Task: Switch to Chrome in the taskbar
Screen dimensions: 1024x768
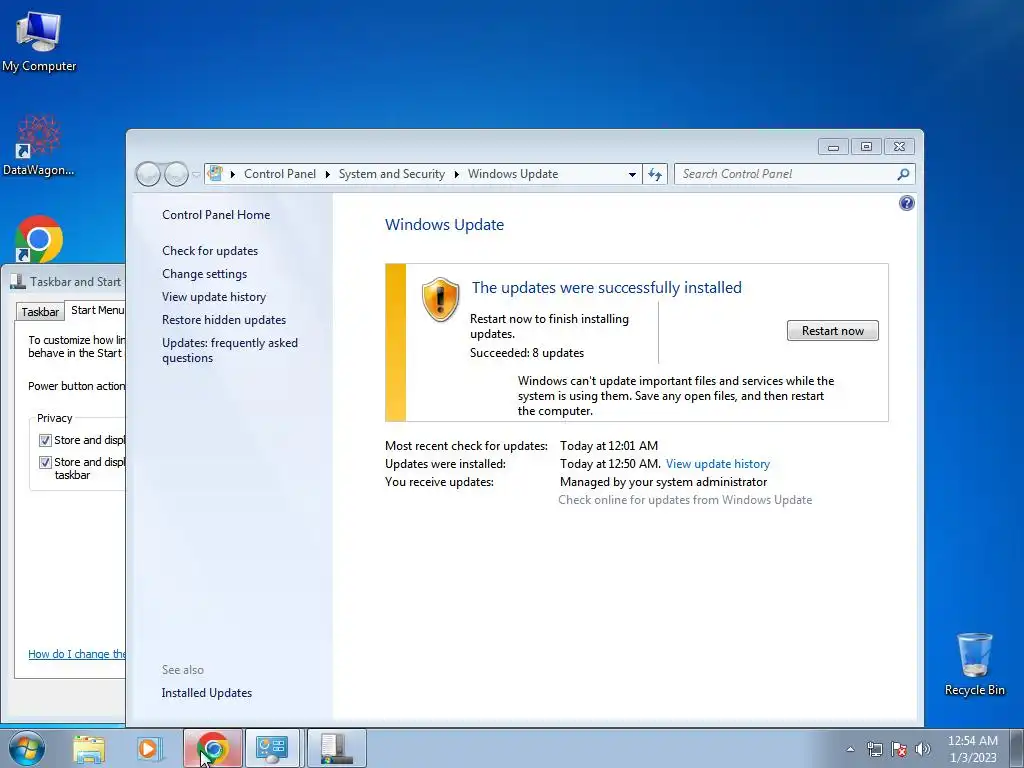Action: coord(213,748)
